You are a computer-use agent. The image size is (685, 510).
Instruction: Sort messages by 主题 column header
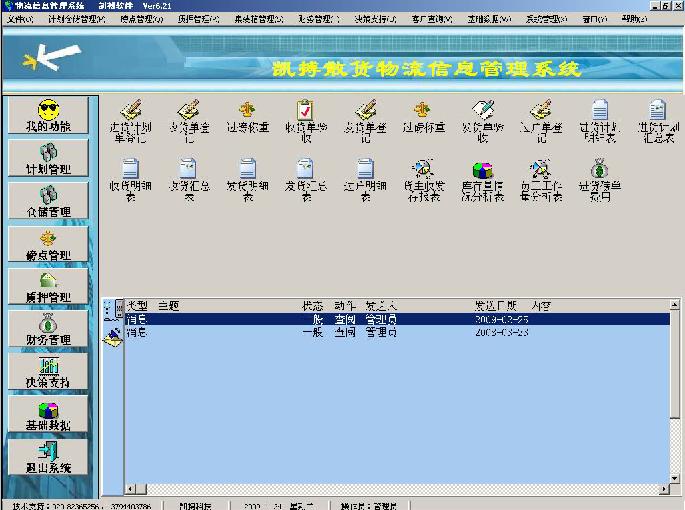[x=169, y=306]
